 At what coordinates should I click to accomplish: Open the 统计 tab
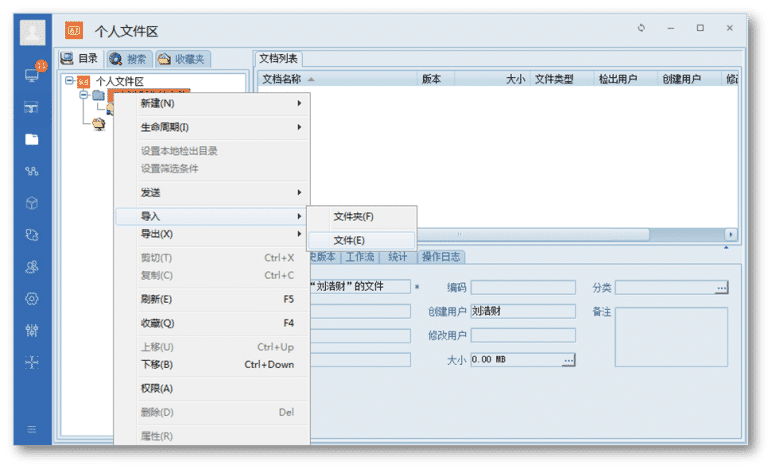(x=398, y=257)
